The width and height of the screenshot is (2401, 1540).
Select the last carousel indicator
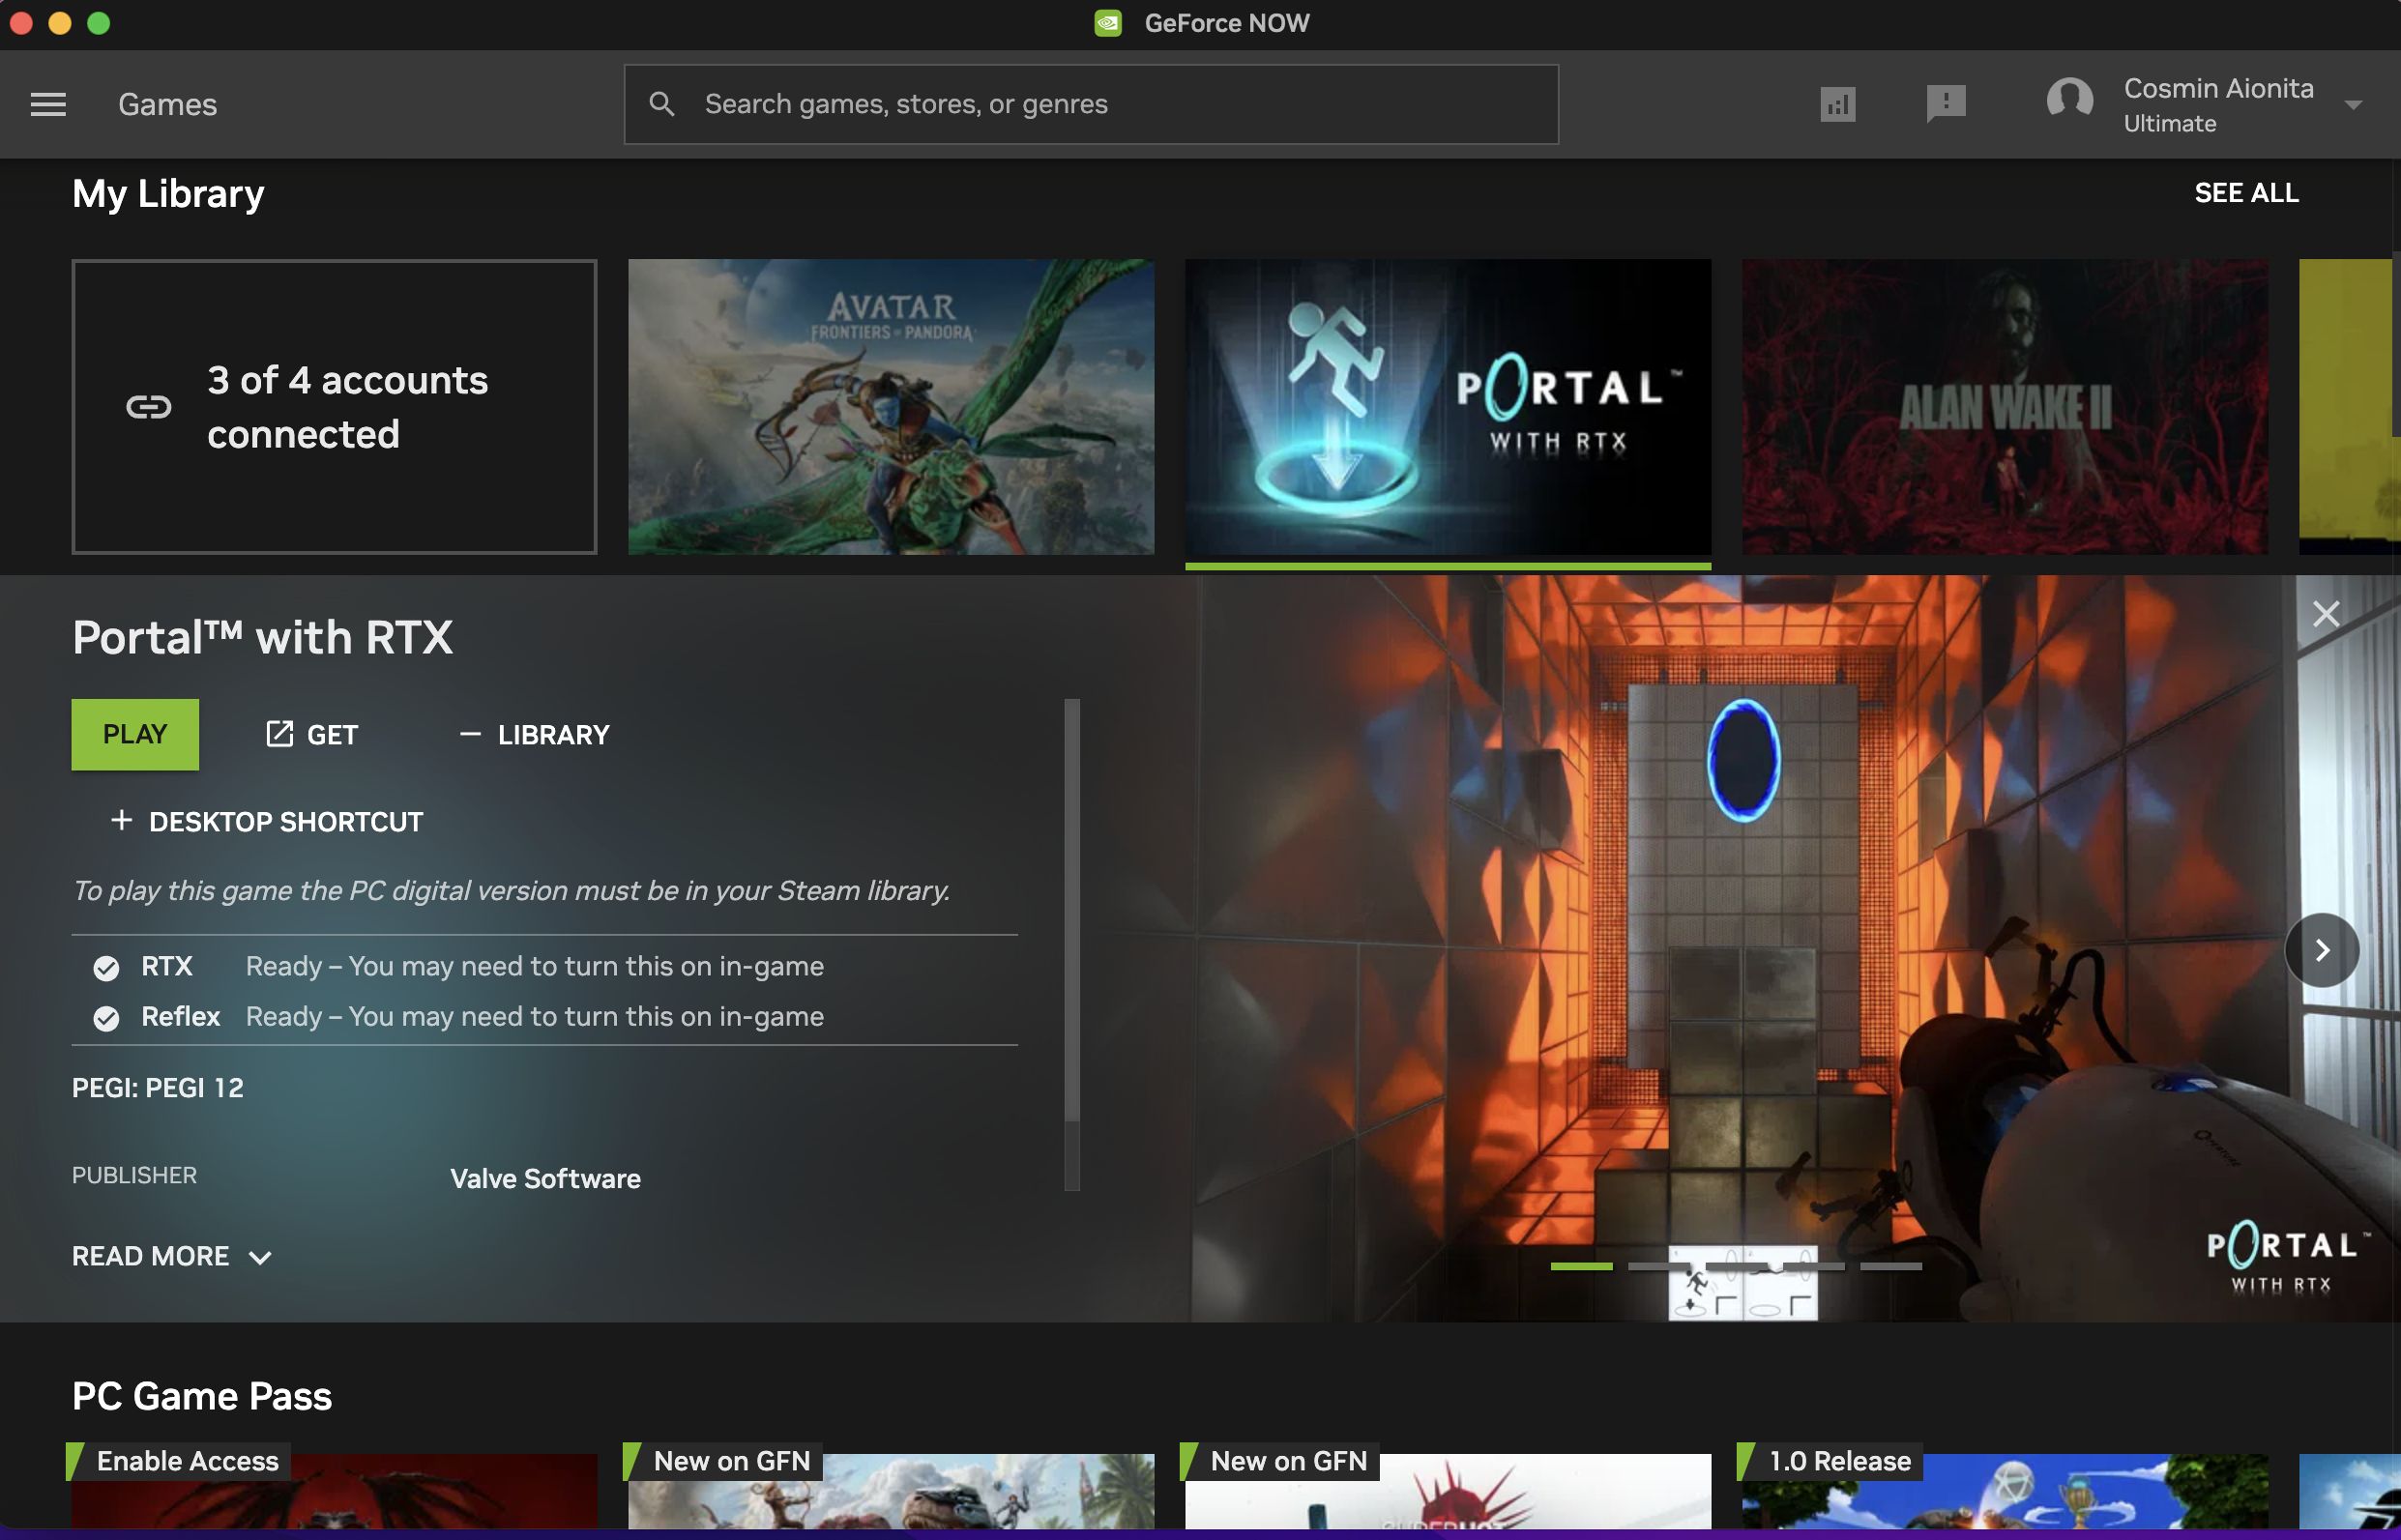(x=1890, y=1266)
